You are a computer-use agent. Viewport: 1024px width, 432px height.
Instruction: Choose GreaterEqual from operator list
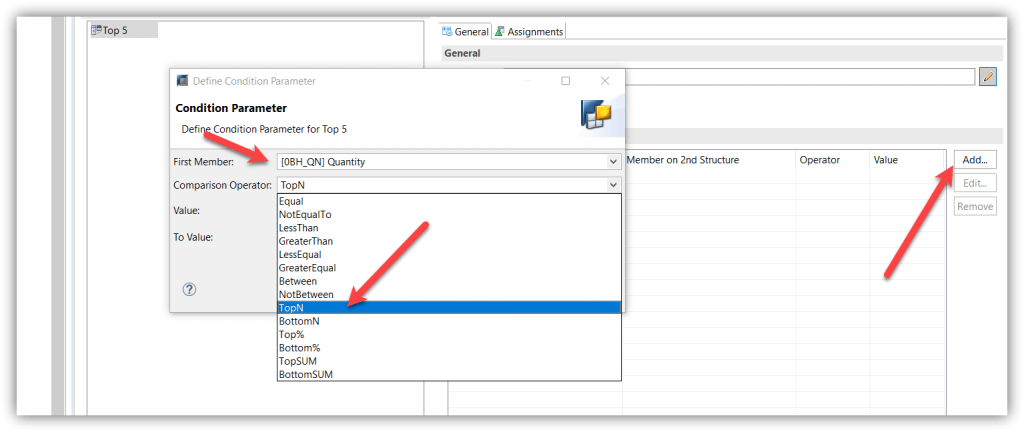click(x=449, y=268)
